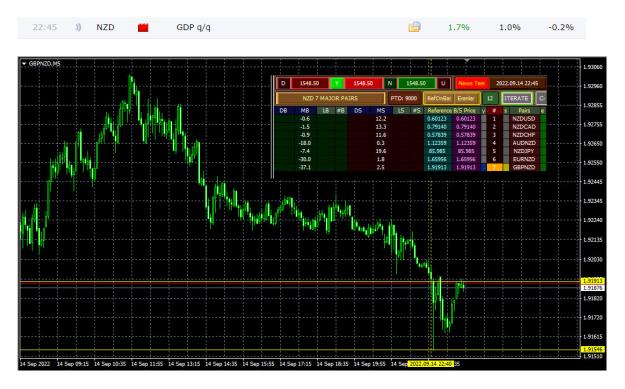
Task: Click the white 1.91876 current price label
Action: [593, 287]
